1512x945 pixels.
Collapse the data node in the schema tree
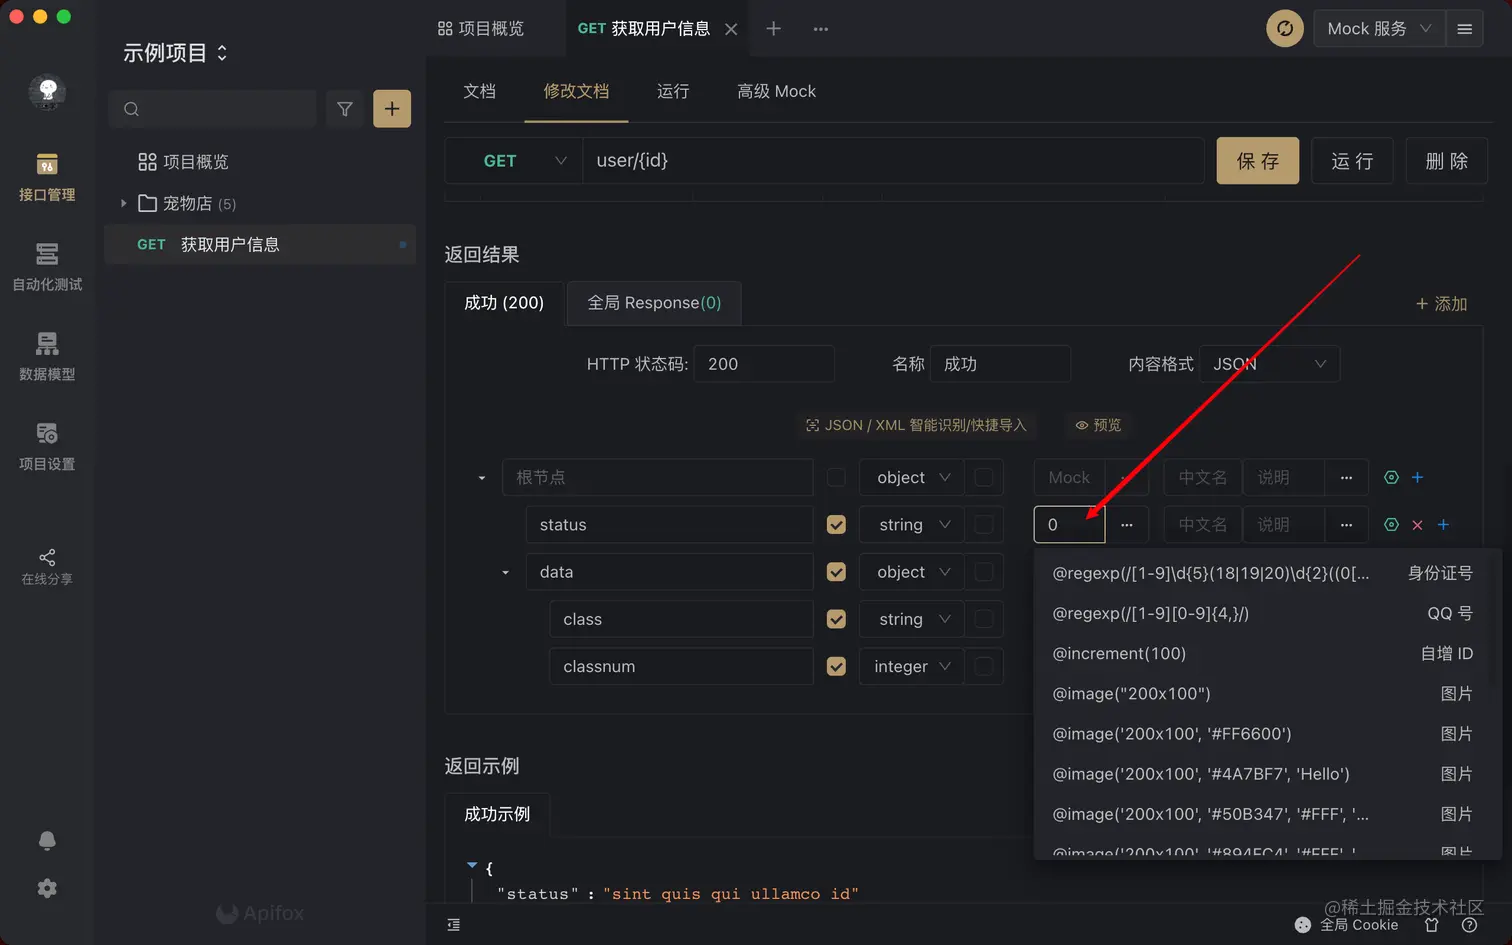(505, 573)
